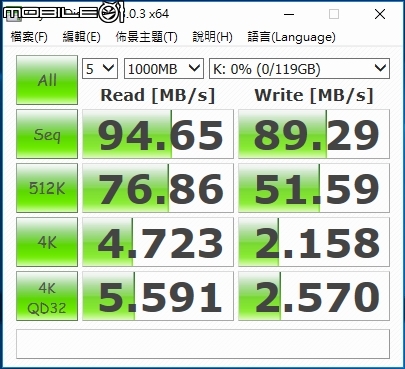This screenshot has width=405, height=369.
Task: Open the 1000MB test size dropdown
Action: point(164,69)
